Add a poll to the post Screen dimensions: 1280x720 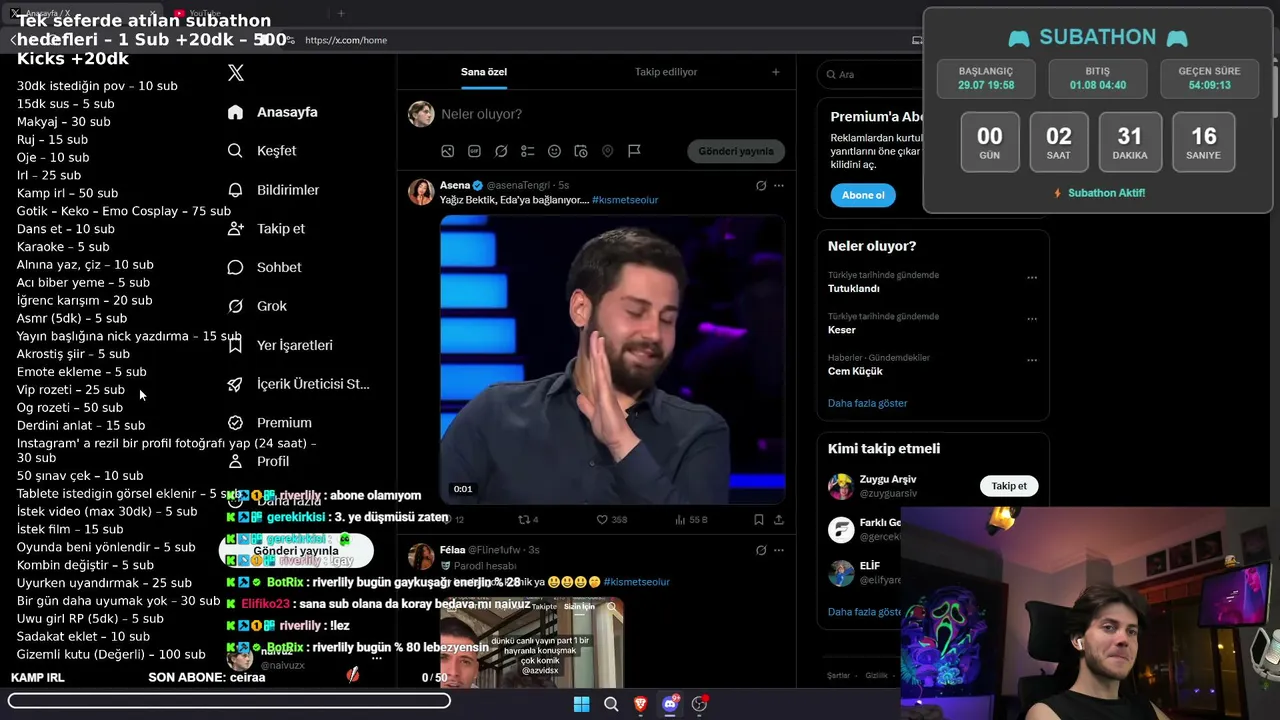coord(528,151)
